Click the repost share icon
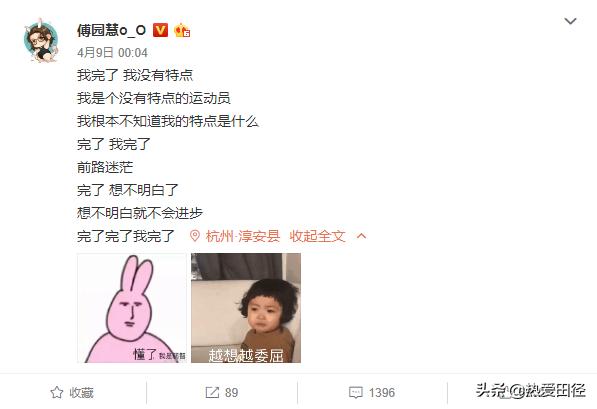 (x=212, y=392)
